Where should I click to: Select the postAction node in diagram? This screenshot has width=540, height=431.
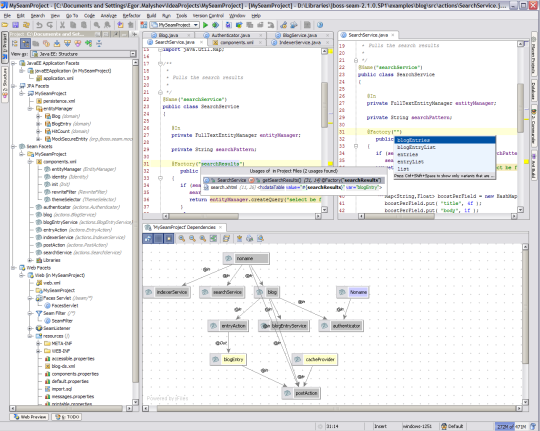(x=301, y=393)
